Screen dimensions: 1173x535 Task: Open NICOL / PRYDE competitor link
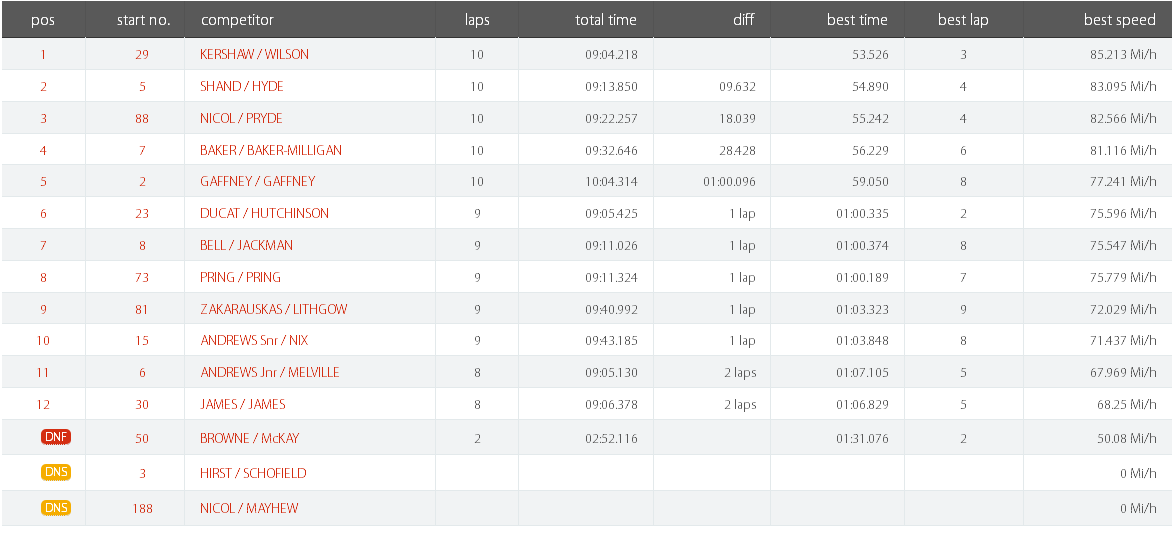tap(241, 118)
